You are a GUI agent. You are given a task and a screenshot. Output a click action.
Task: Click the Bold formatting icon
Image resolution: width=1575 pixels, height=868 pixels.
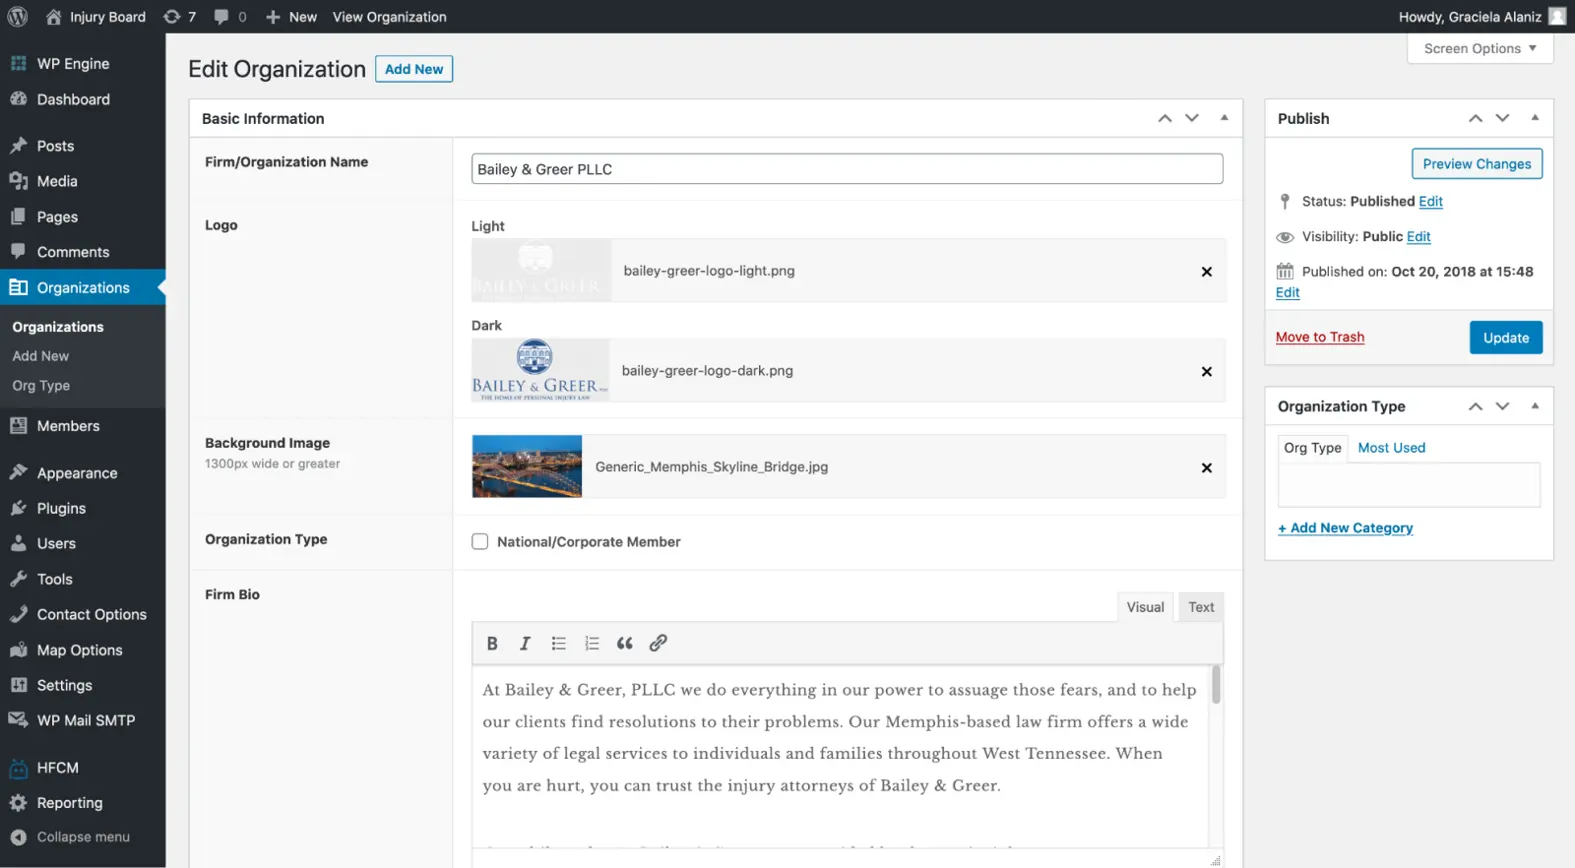[x=492, y=644]
